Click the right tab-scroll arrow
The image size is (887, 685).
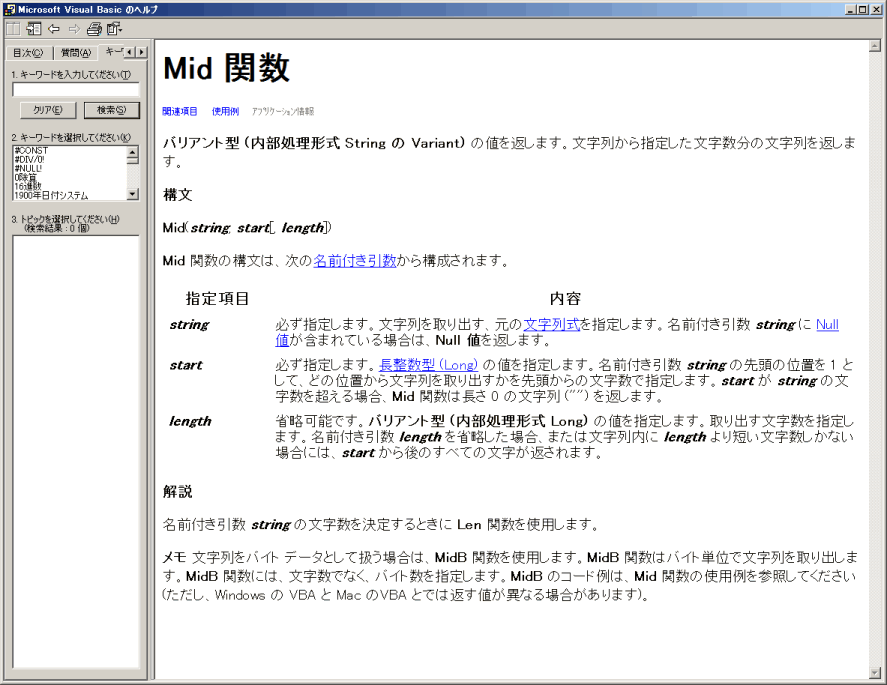pyautogui.click(x=141, y=52)
